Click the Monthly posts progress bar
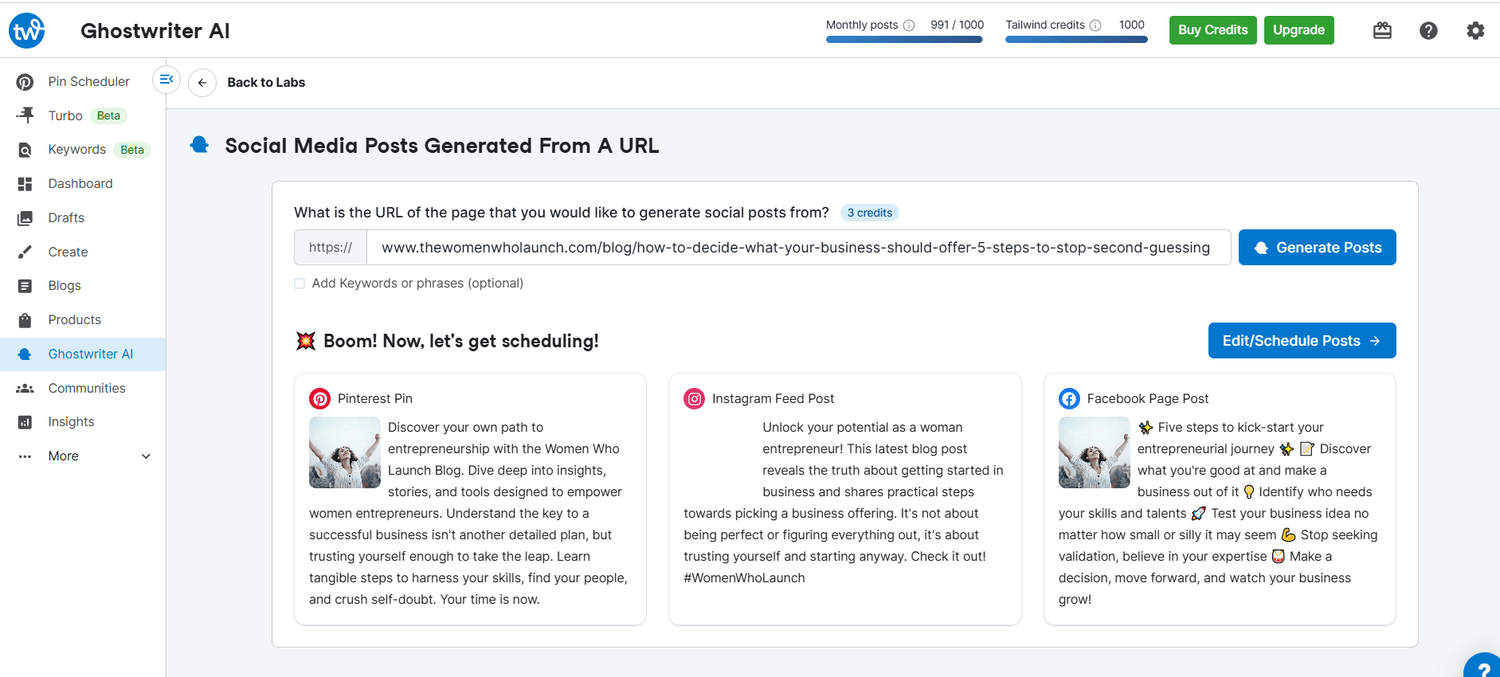This screenshot has width=1500, height=677. pos(904,40)
